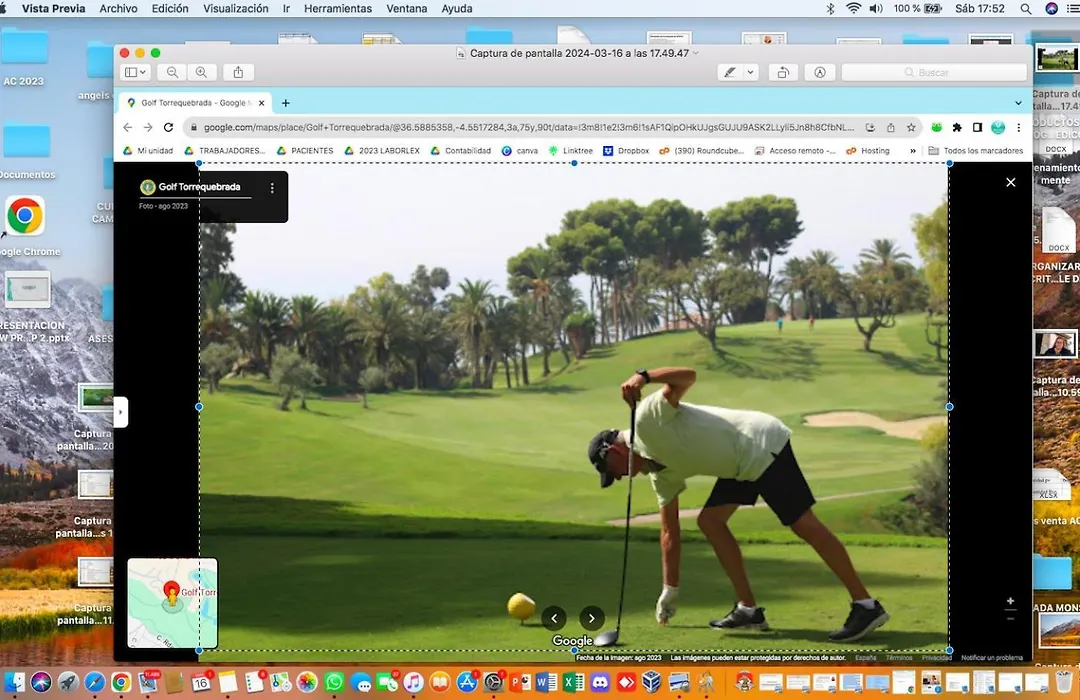
Task: Rotate the image with the rotate button
Action: (x=783, y=72)
